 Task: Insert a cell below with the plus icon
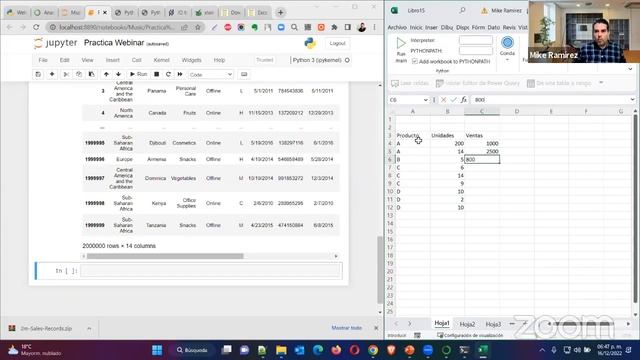click(52, 74)
